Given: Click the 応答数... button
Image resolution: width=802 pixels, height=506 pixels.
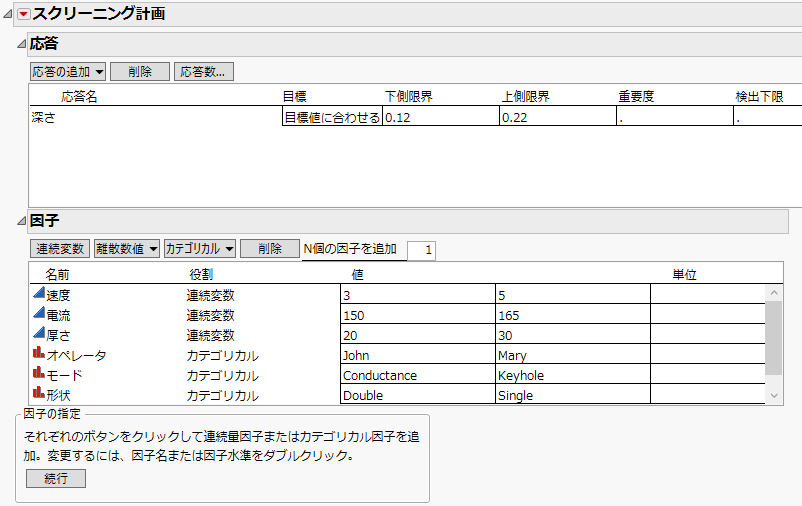Looking at the screenshot, I should click(x=204, y=72).
